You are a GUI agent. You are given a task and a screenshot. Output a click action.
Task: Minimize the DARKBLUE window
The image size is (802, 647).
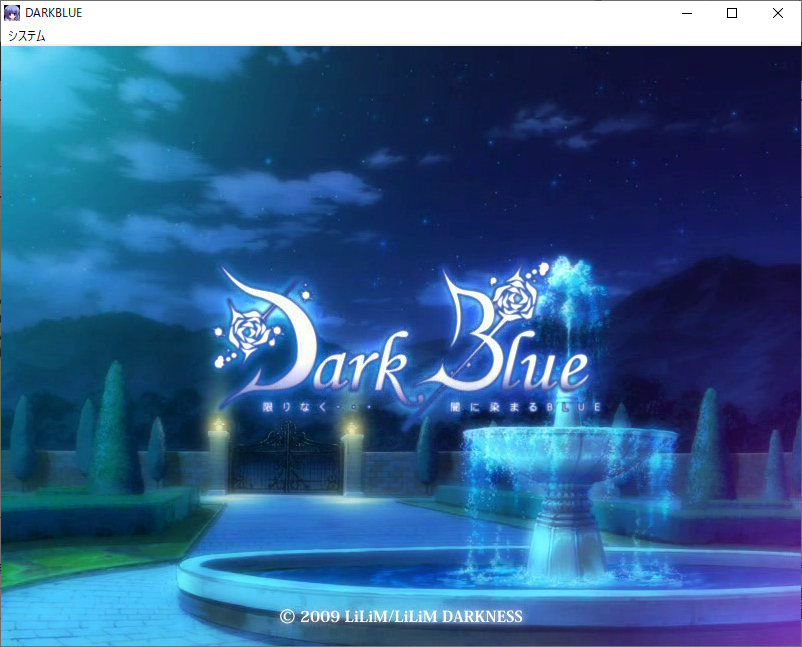pyautogui.click(x=688, y=13)
